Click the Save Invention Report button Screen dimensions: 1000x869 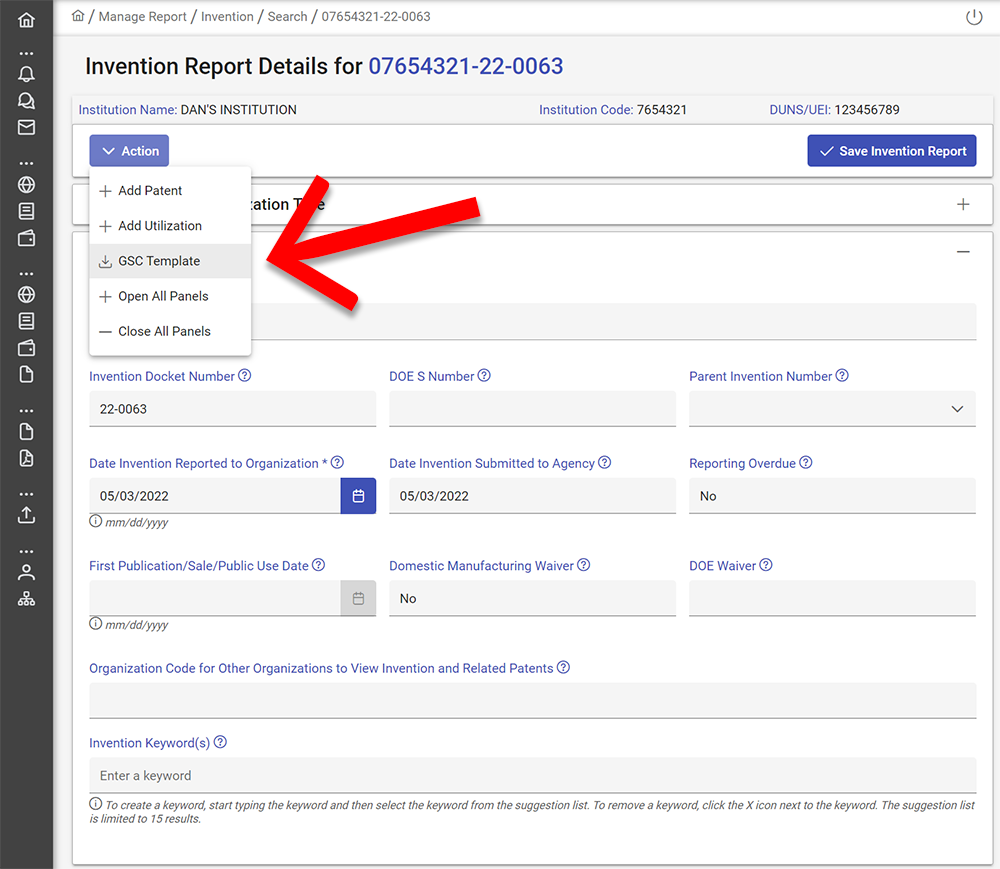point(891,151)
